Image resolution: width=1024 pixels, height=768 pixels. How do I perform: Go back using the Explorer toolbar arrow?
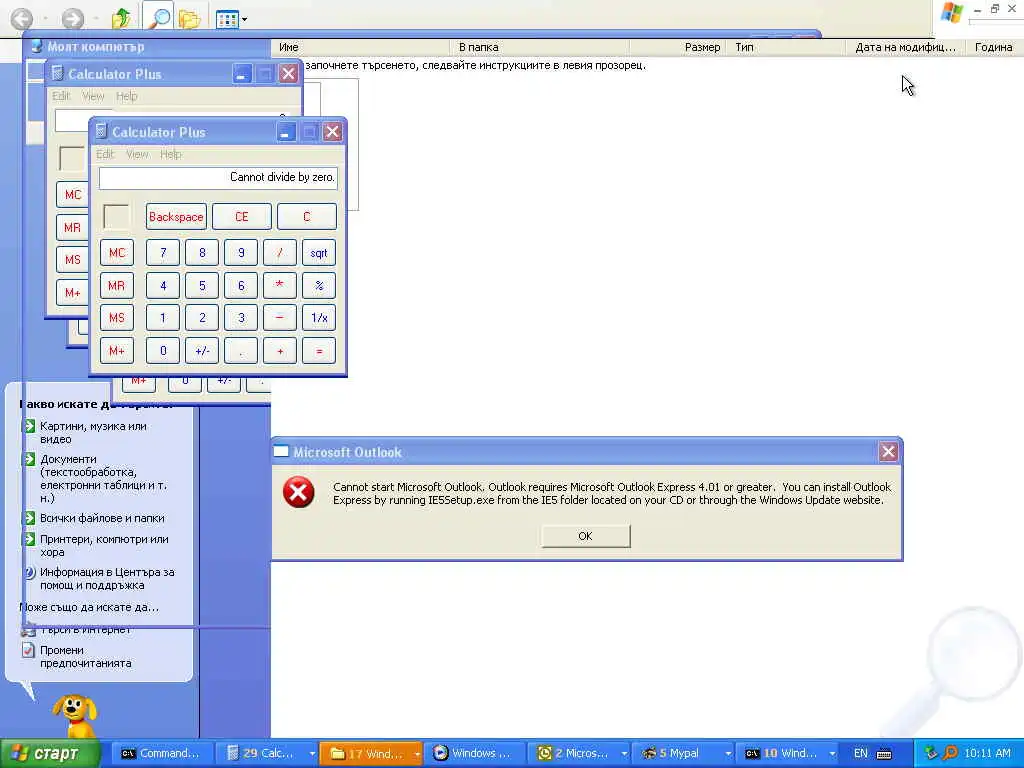(x=22, y=18)
